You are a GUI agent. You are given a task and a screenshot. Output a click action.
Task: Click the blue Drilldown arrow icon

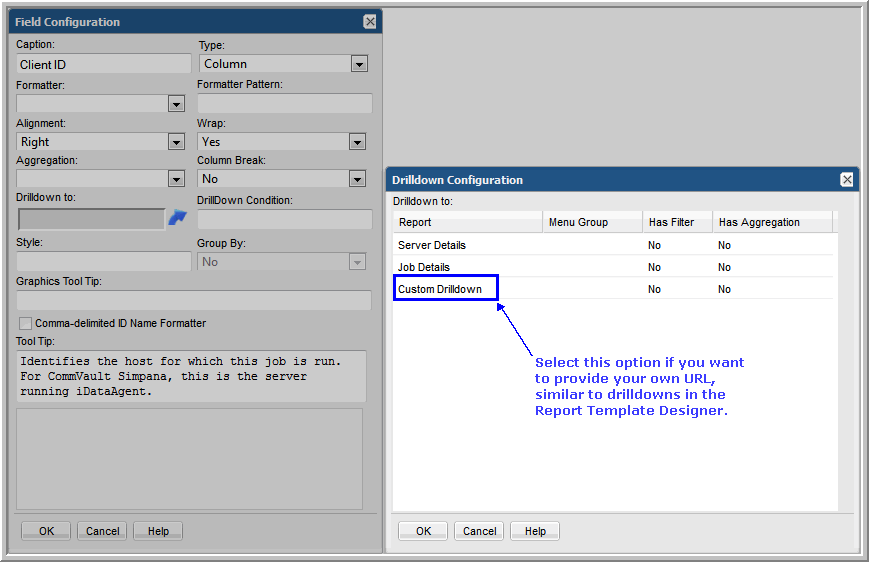click(x=177, y=218)
